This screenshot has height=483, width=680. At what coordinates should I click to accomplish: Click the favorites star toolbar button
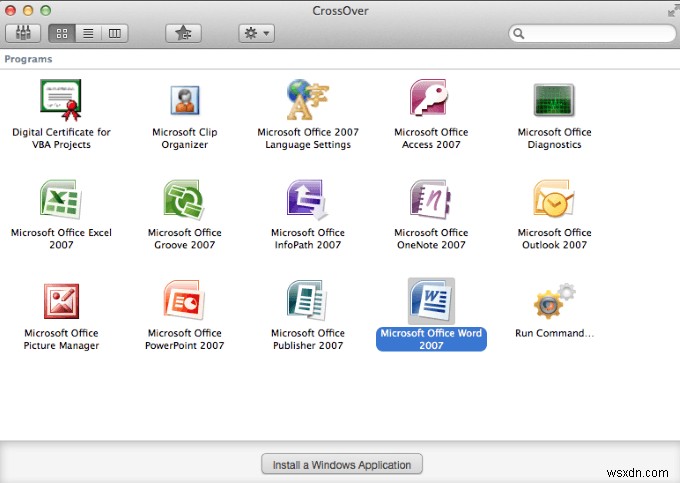click(x=183, y=33)
